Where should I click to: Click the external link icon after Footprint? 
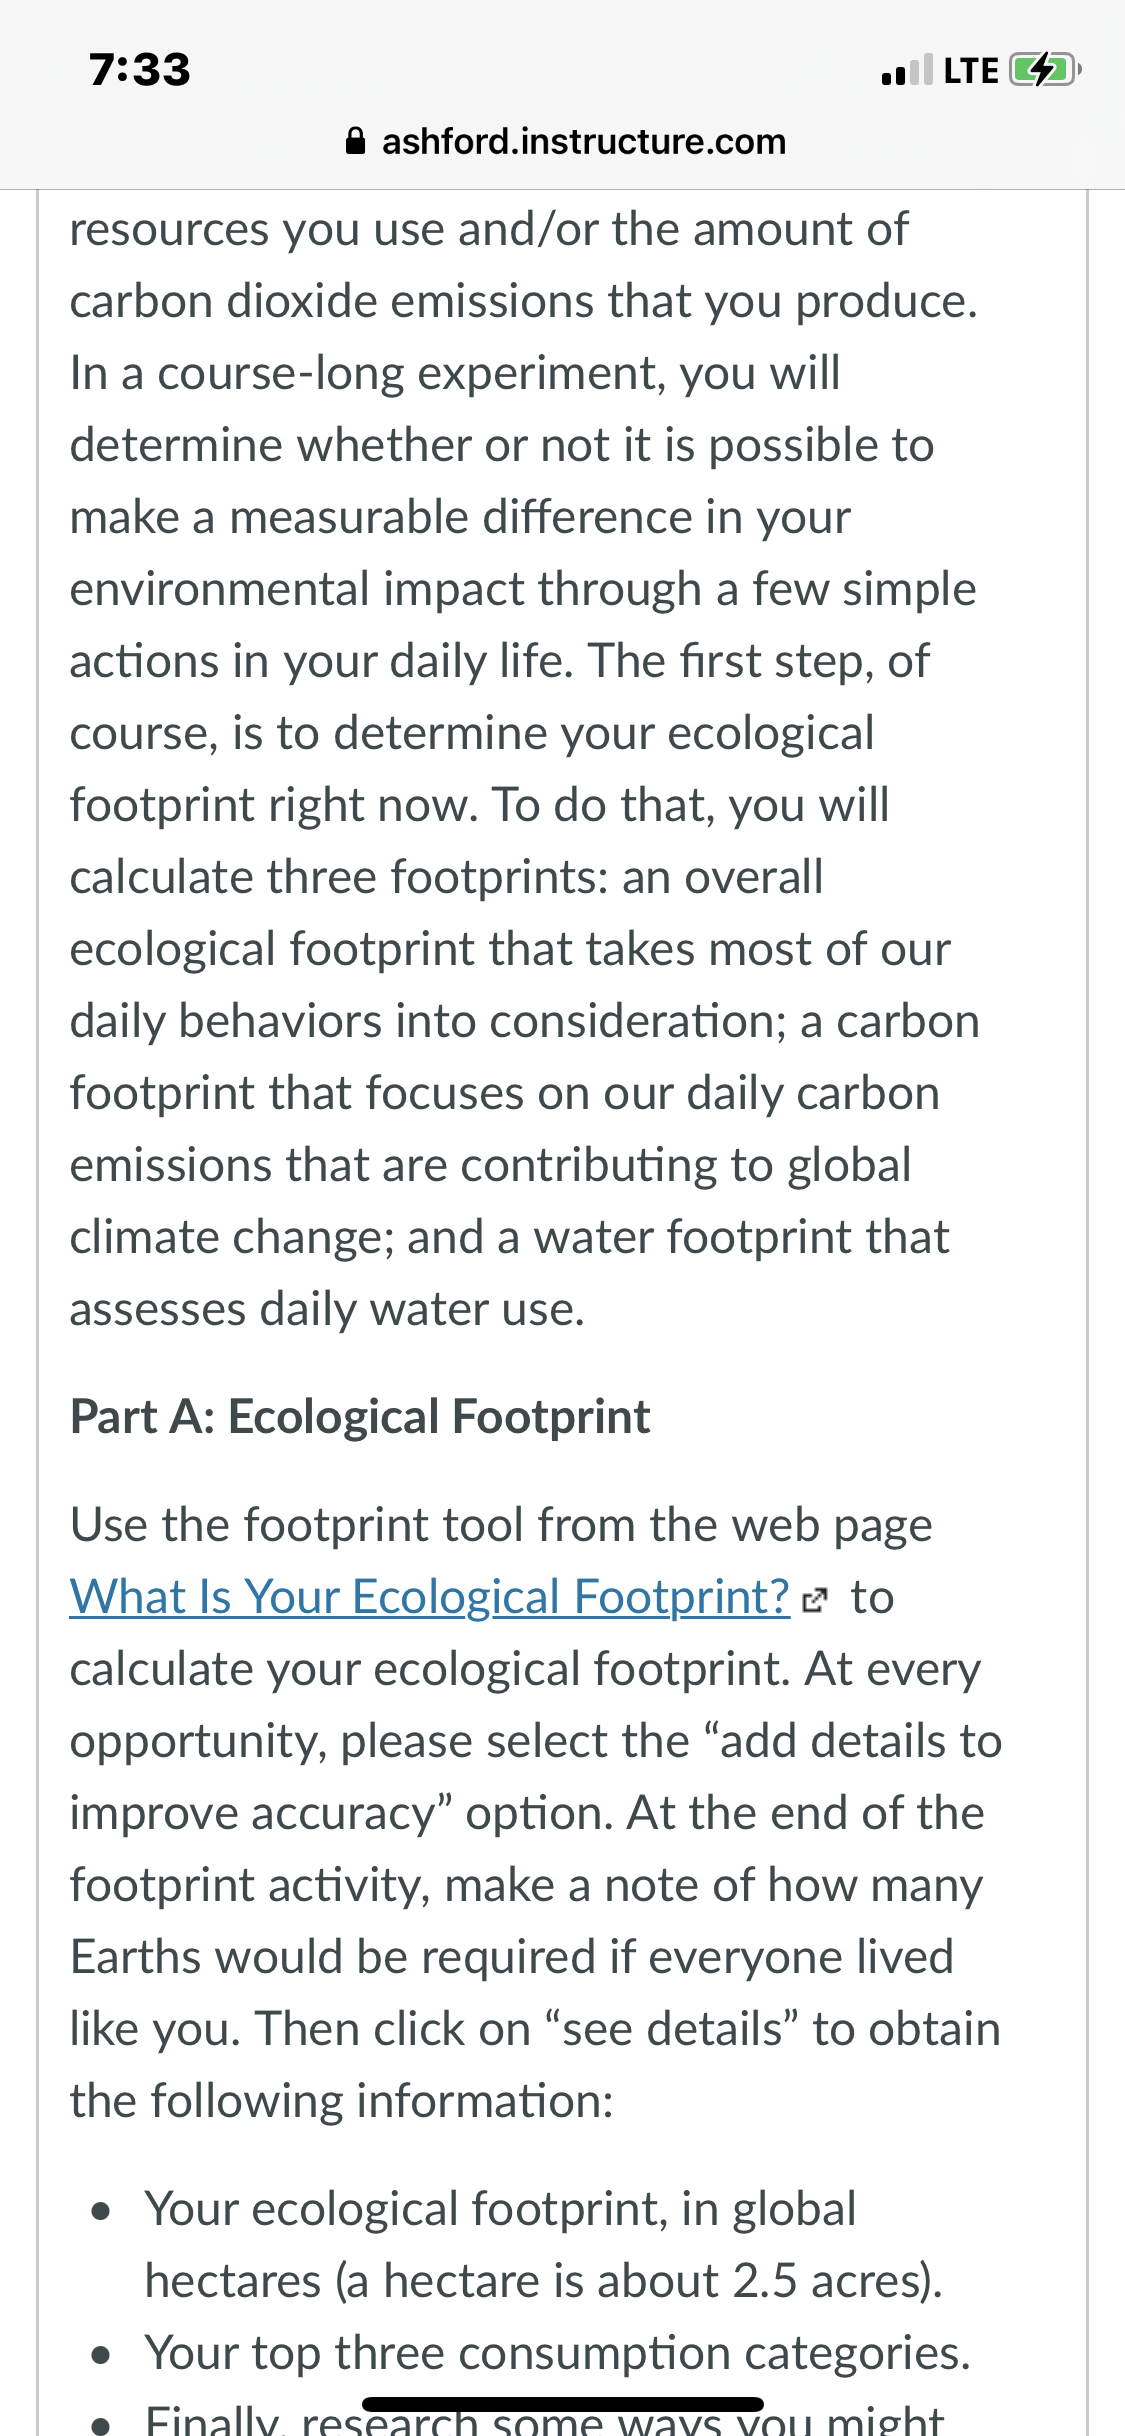(815, 1601)
